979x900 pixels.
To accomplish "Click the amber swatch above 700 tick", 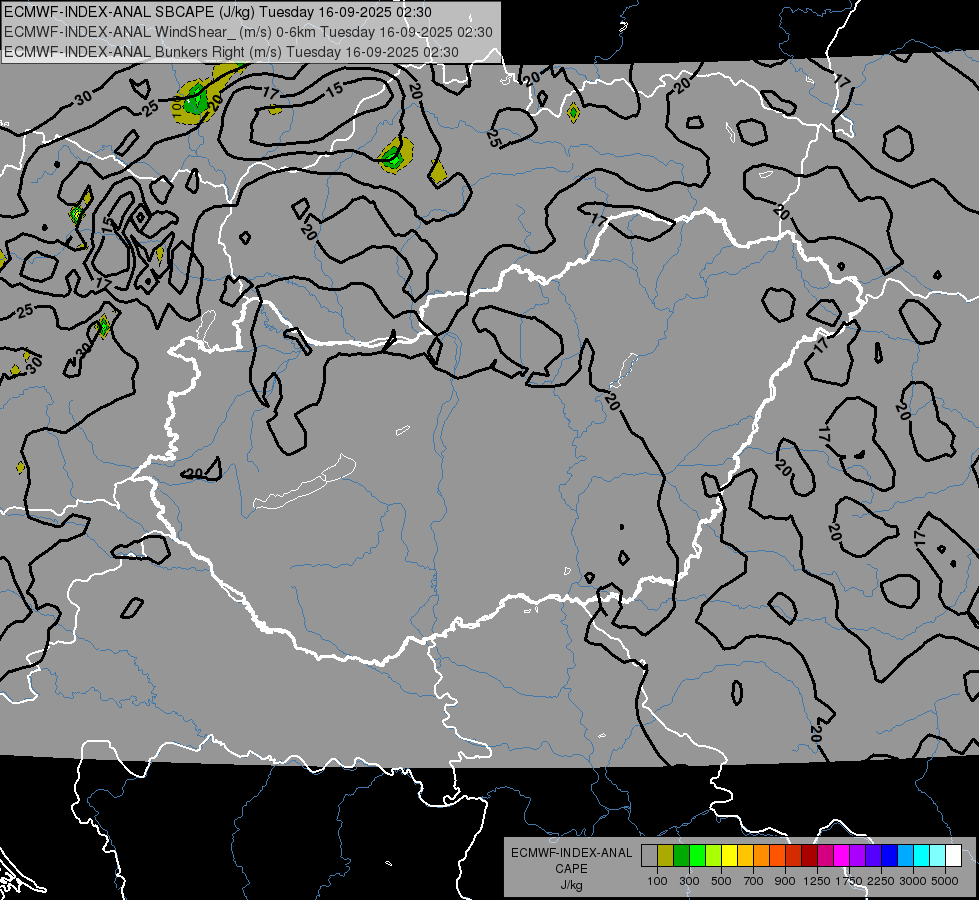I will [x=745, y=856].
